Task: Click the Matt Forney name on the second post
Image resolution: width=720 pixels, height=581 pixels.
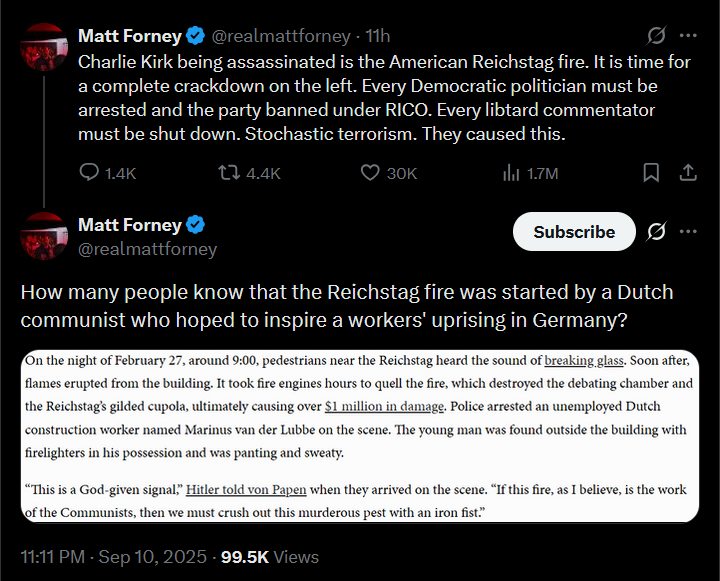Action: pos(130,224)
